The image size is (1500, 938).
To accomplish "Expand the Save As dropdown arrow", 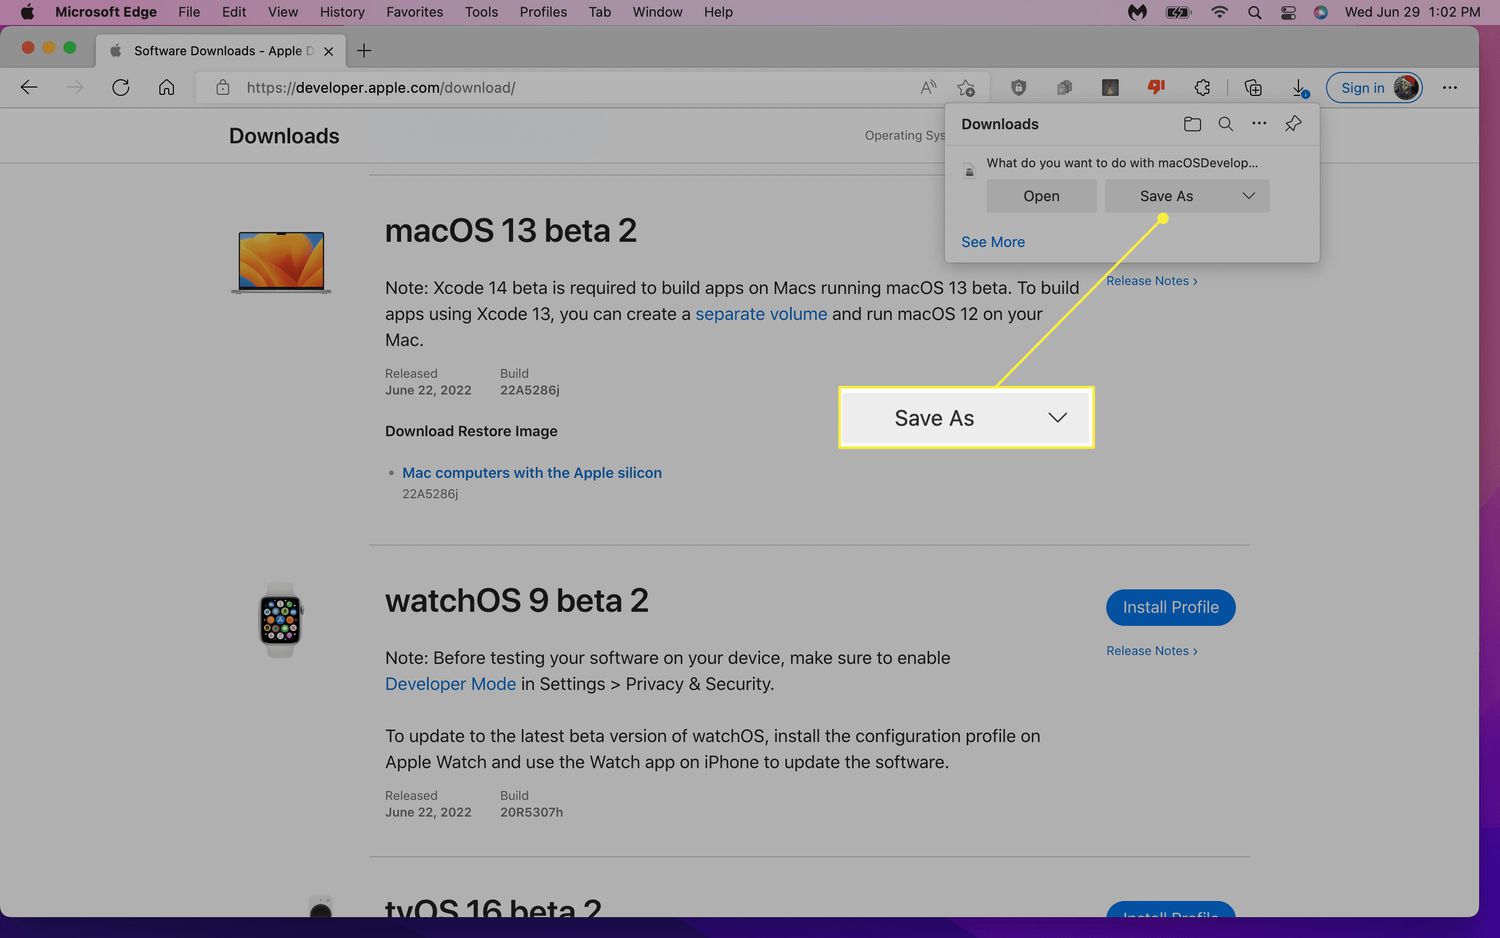I will tap(1248, 196).
